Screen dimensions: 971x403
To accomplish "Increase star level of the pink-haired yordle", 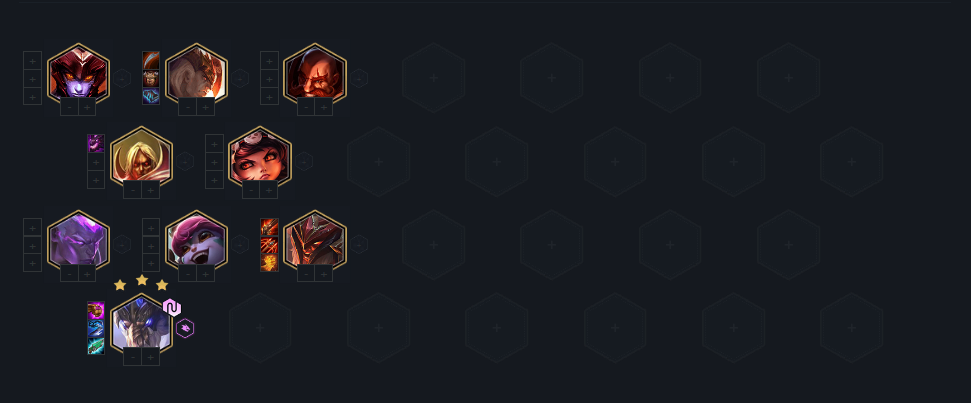I will pyautogui.click(x=206, y=274).
